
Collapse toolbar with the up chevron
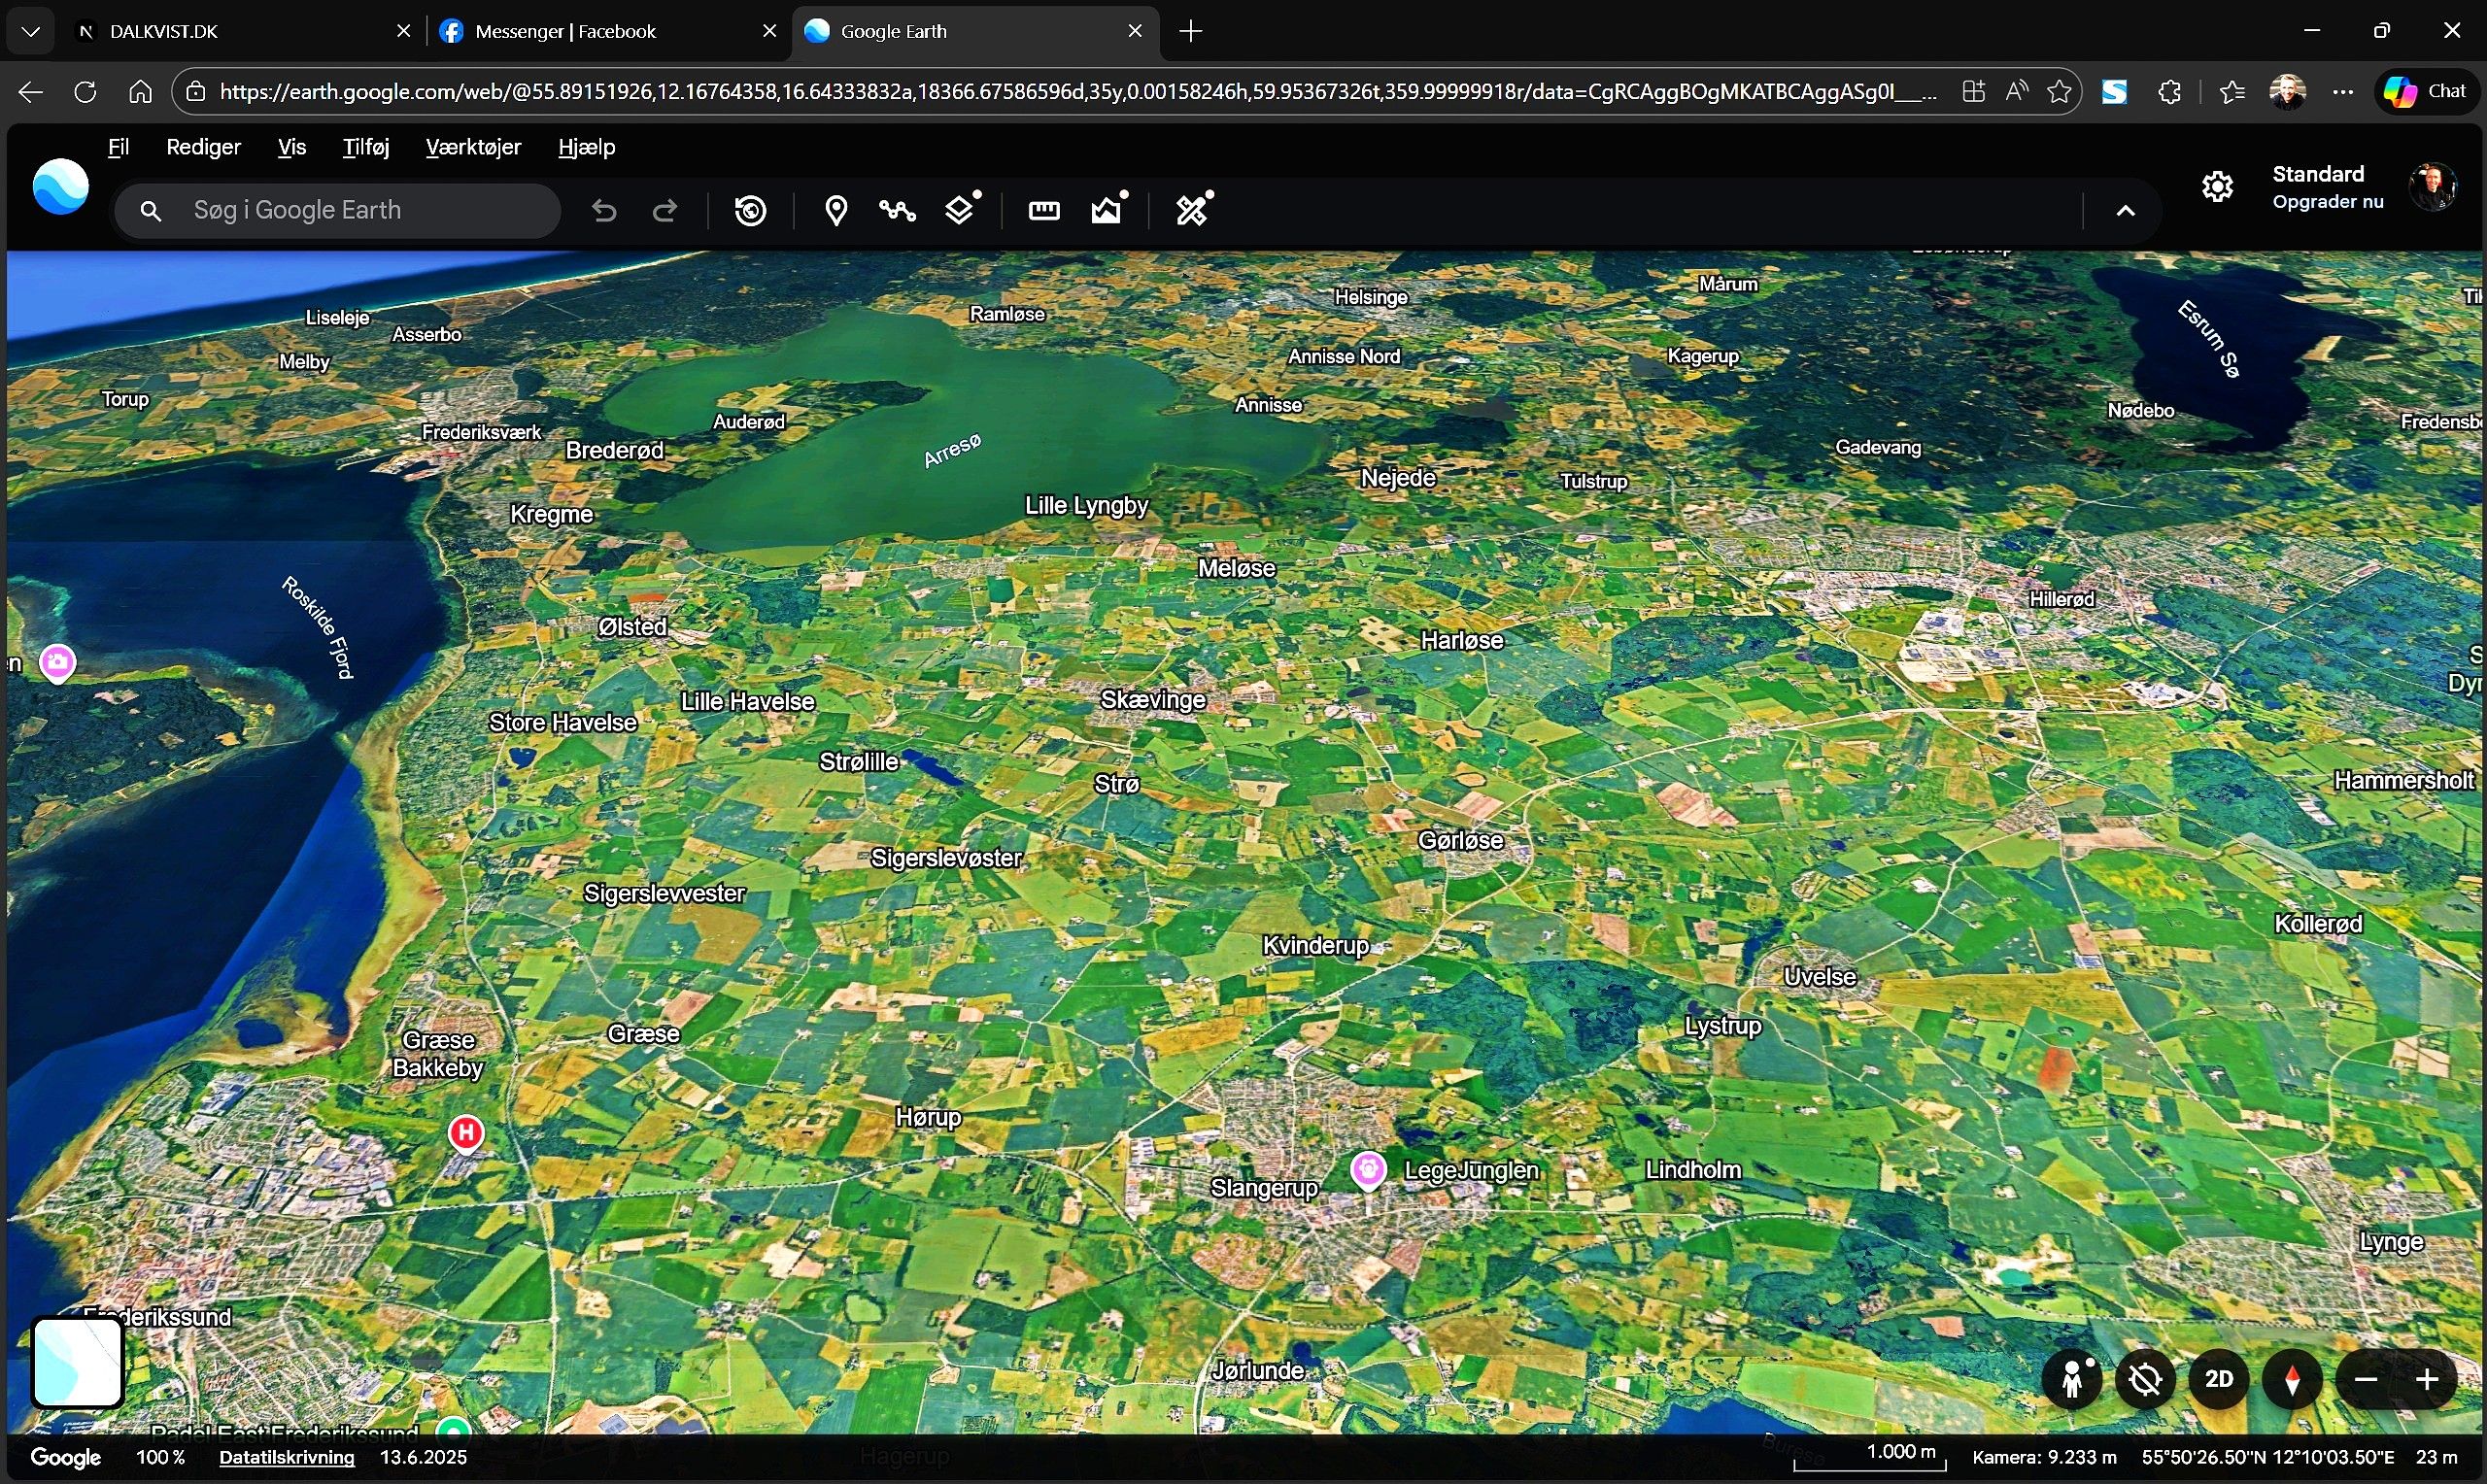click(x=2125, y=211)
